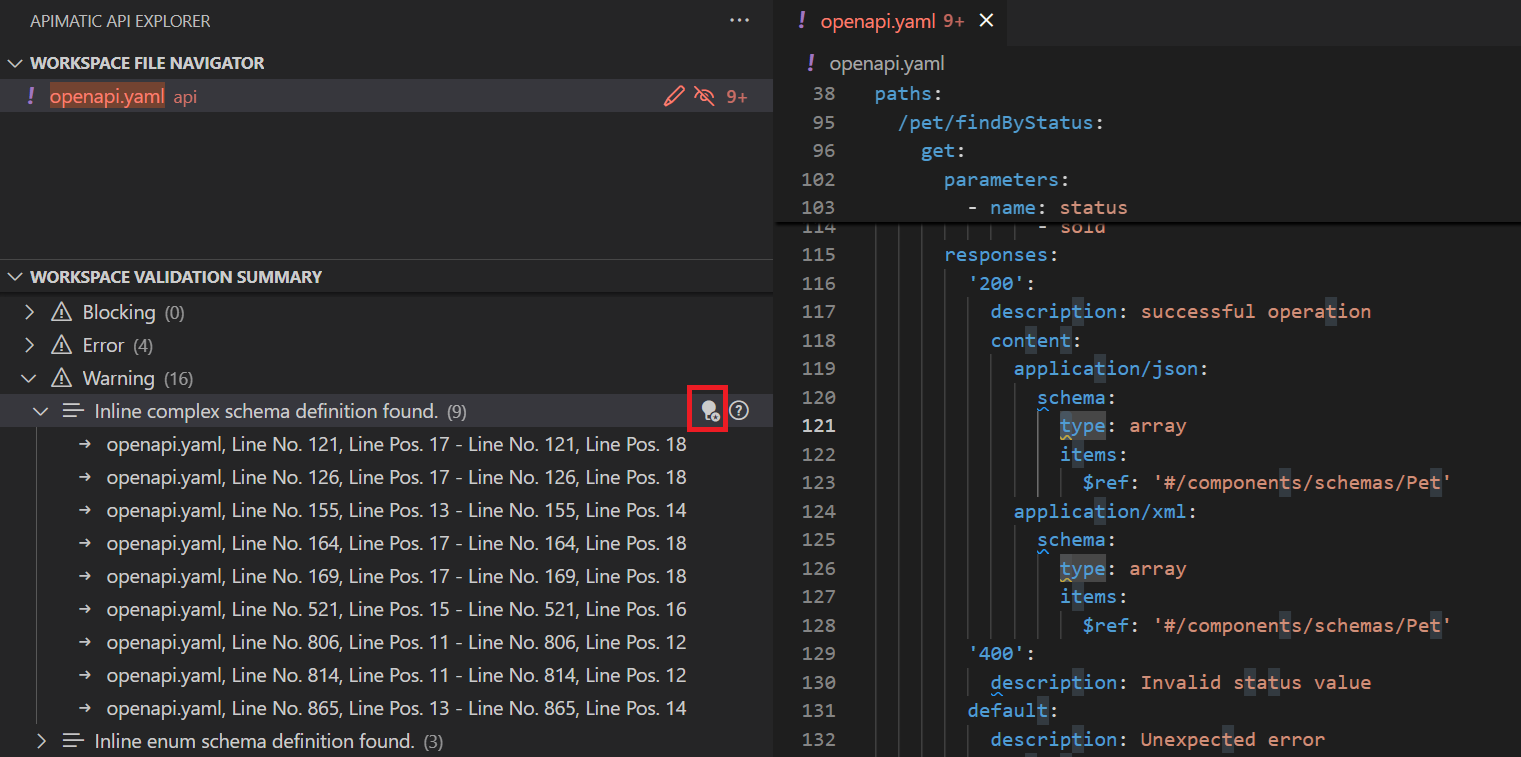Image resolution: width=1521 pixels, height=757 pixels.
Task: Go to the warning at Line No. 126
Action: coord(396,477)
